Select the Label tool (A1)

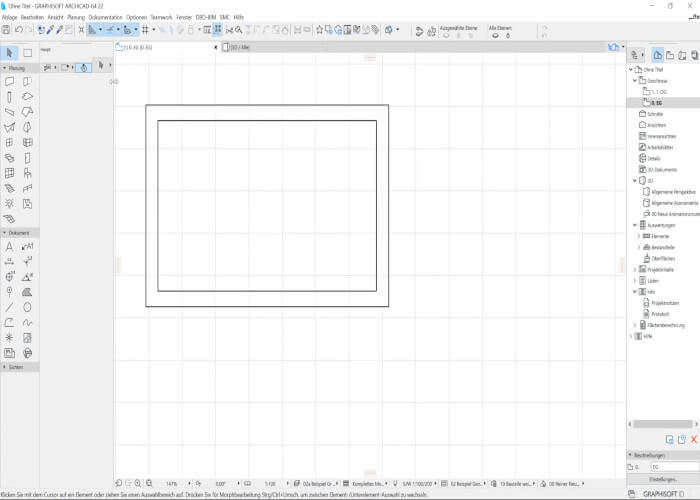[x=27, y=246]
